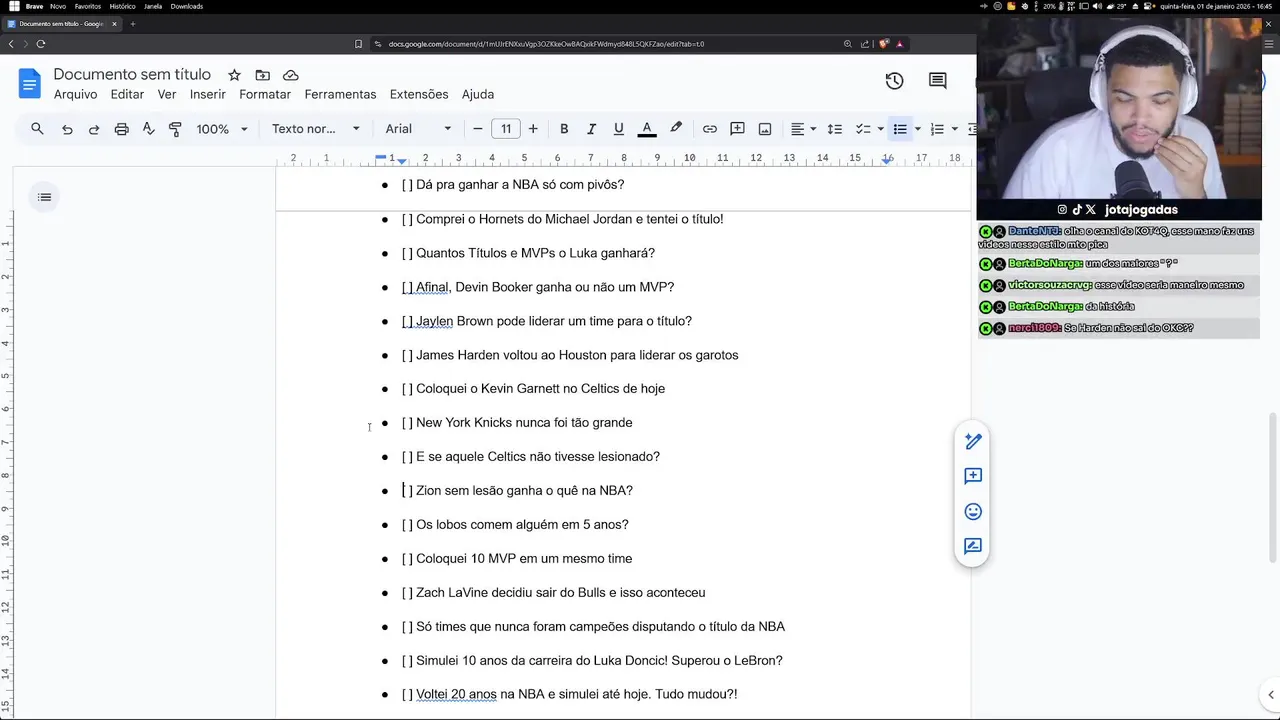Open the Ver menu

point(167,94)
